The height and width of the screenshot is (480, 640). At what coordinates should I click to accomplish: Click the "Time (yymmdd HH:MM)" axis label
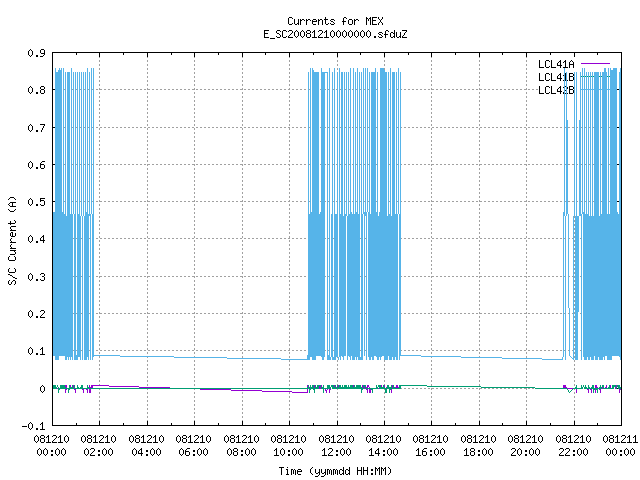pyautogui.click(x=335, y=471)
